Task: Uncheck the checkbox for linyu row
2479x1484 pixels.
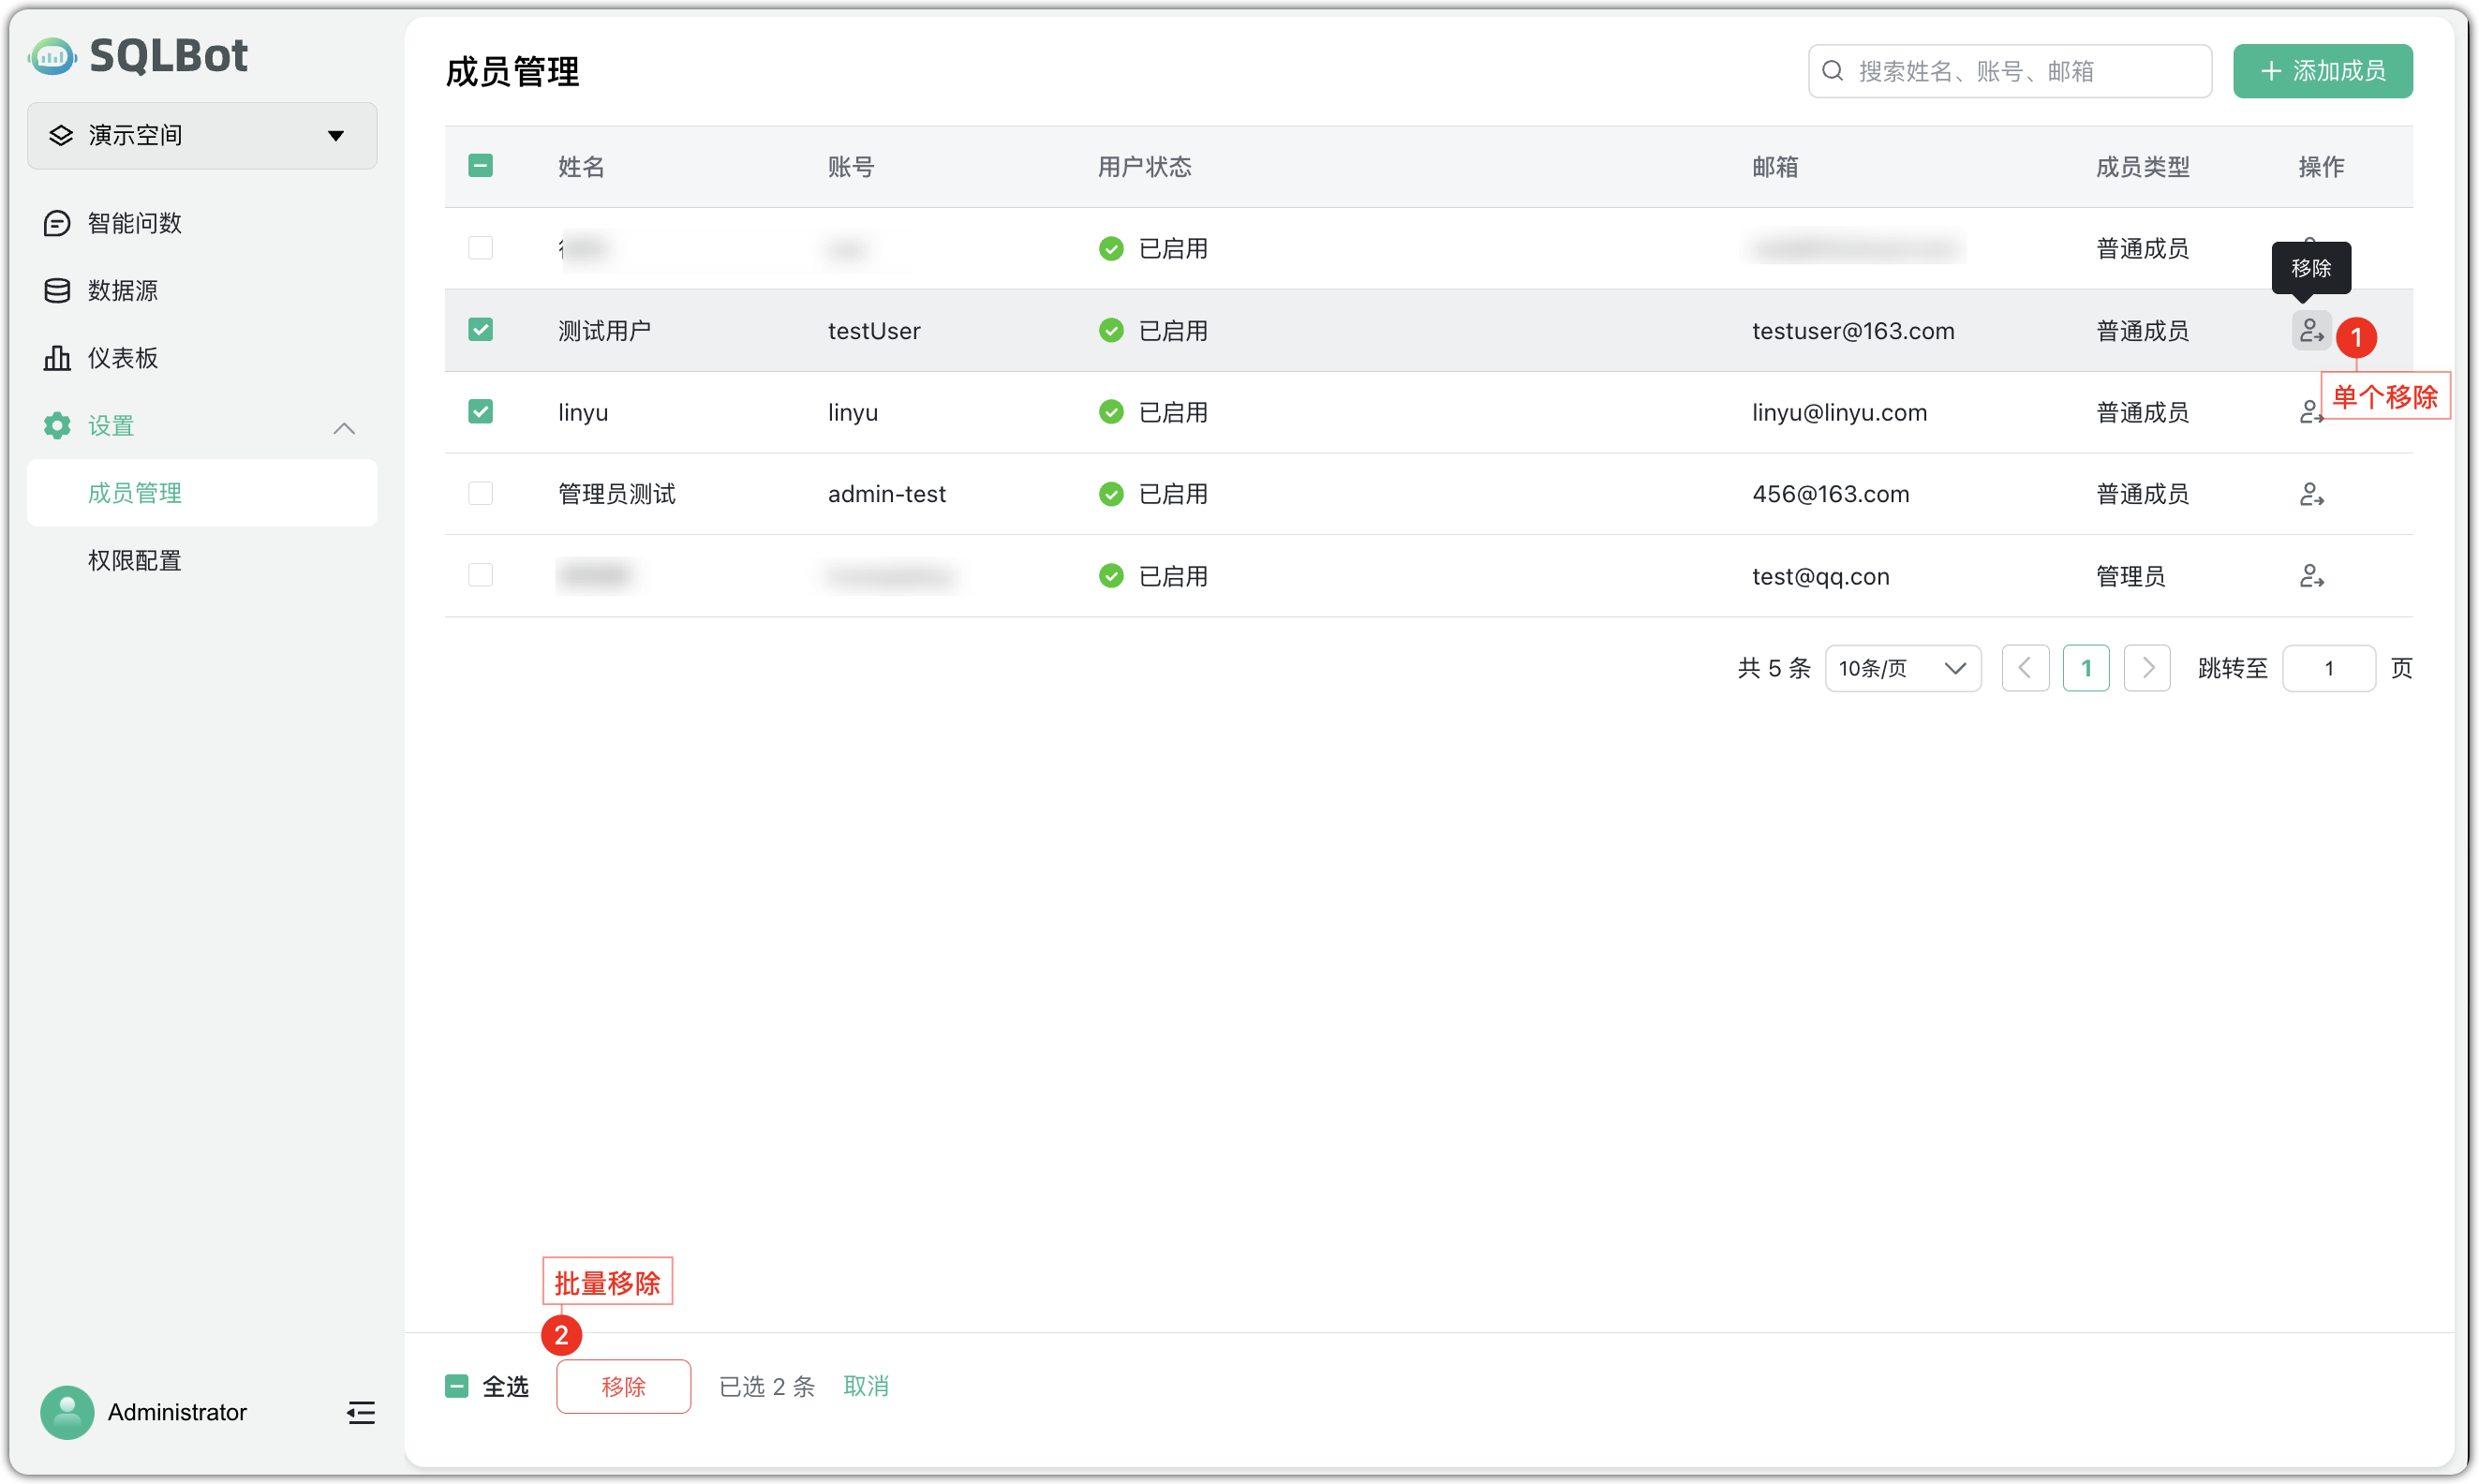Action: (481, 411)
